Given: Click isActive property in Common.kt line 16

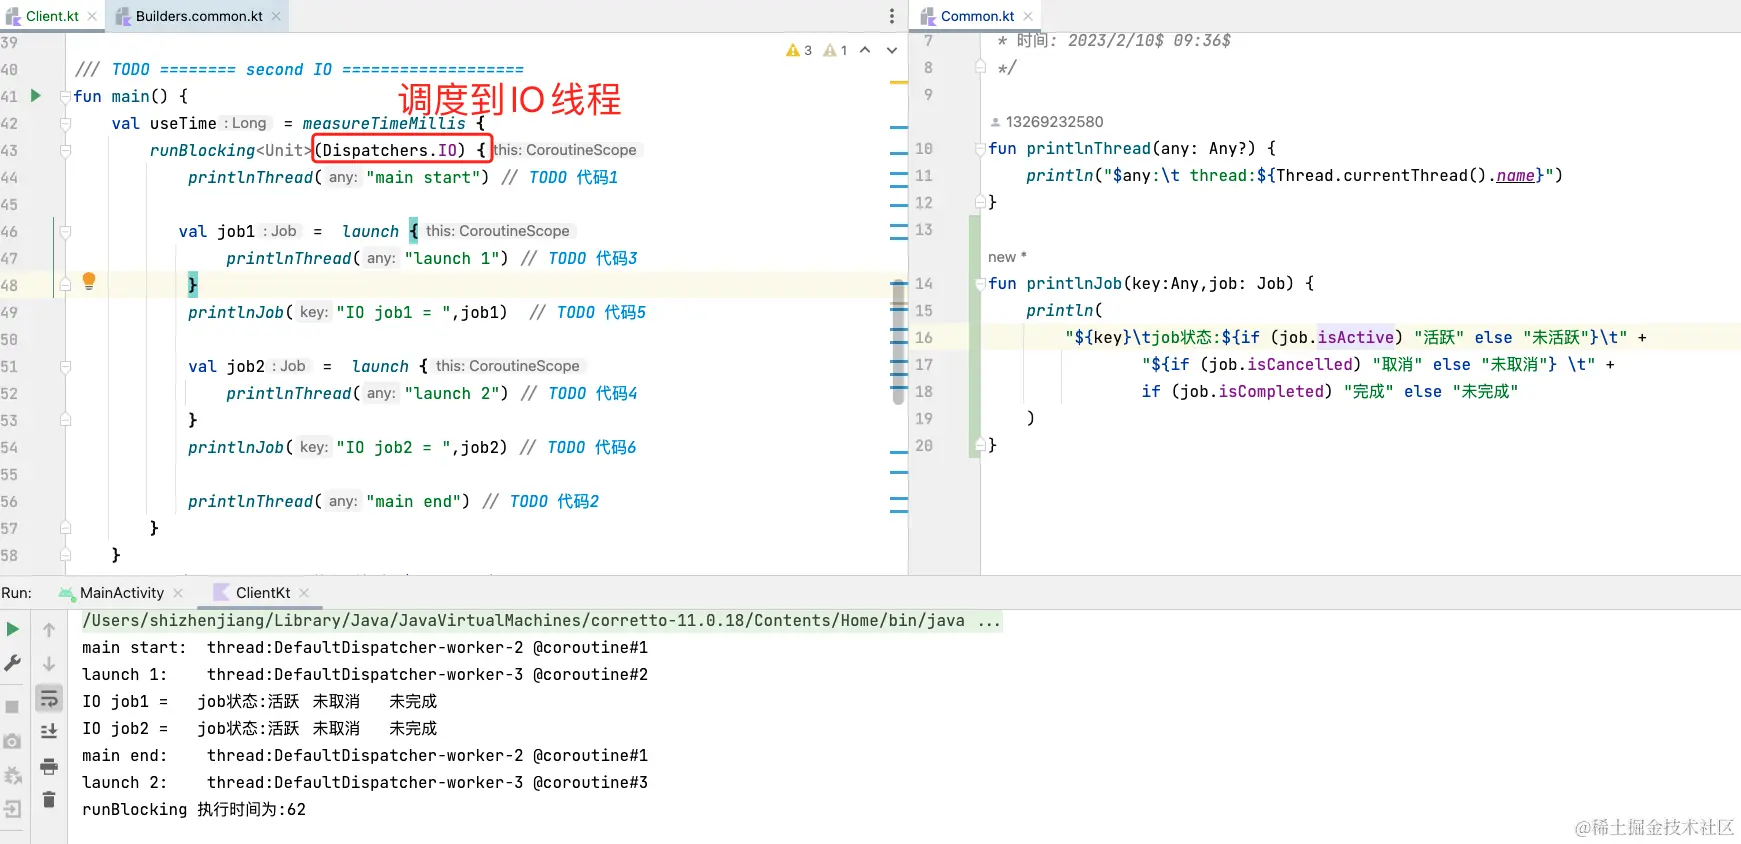Looking at the screenshot, I should click(x=1355, y=337).
